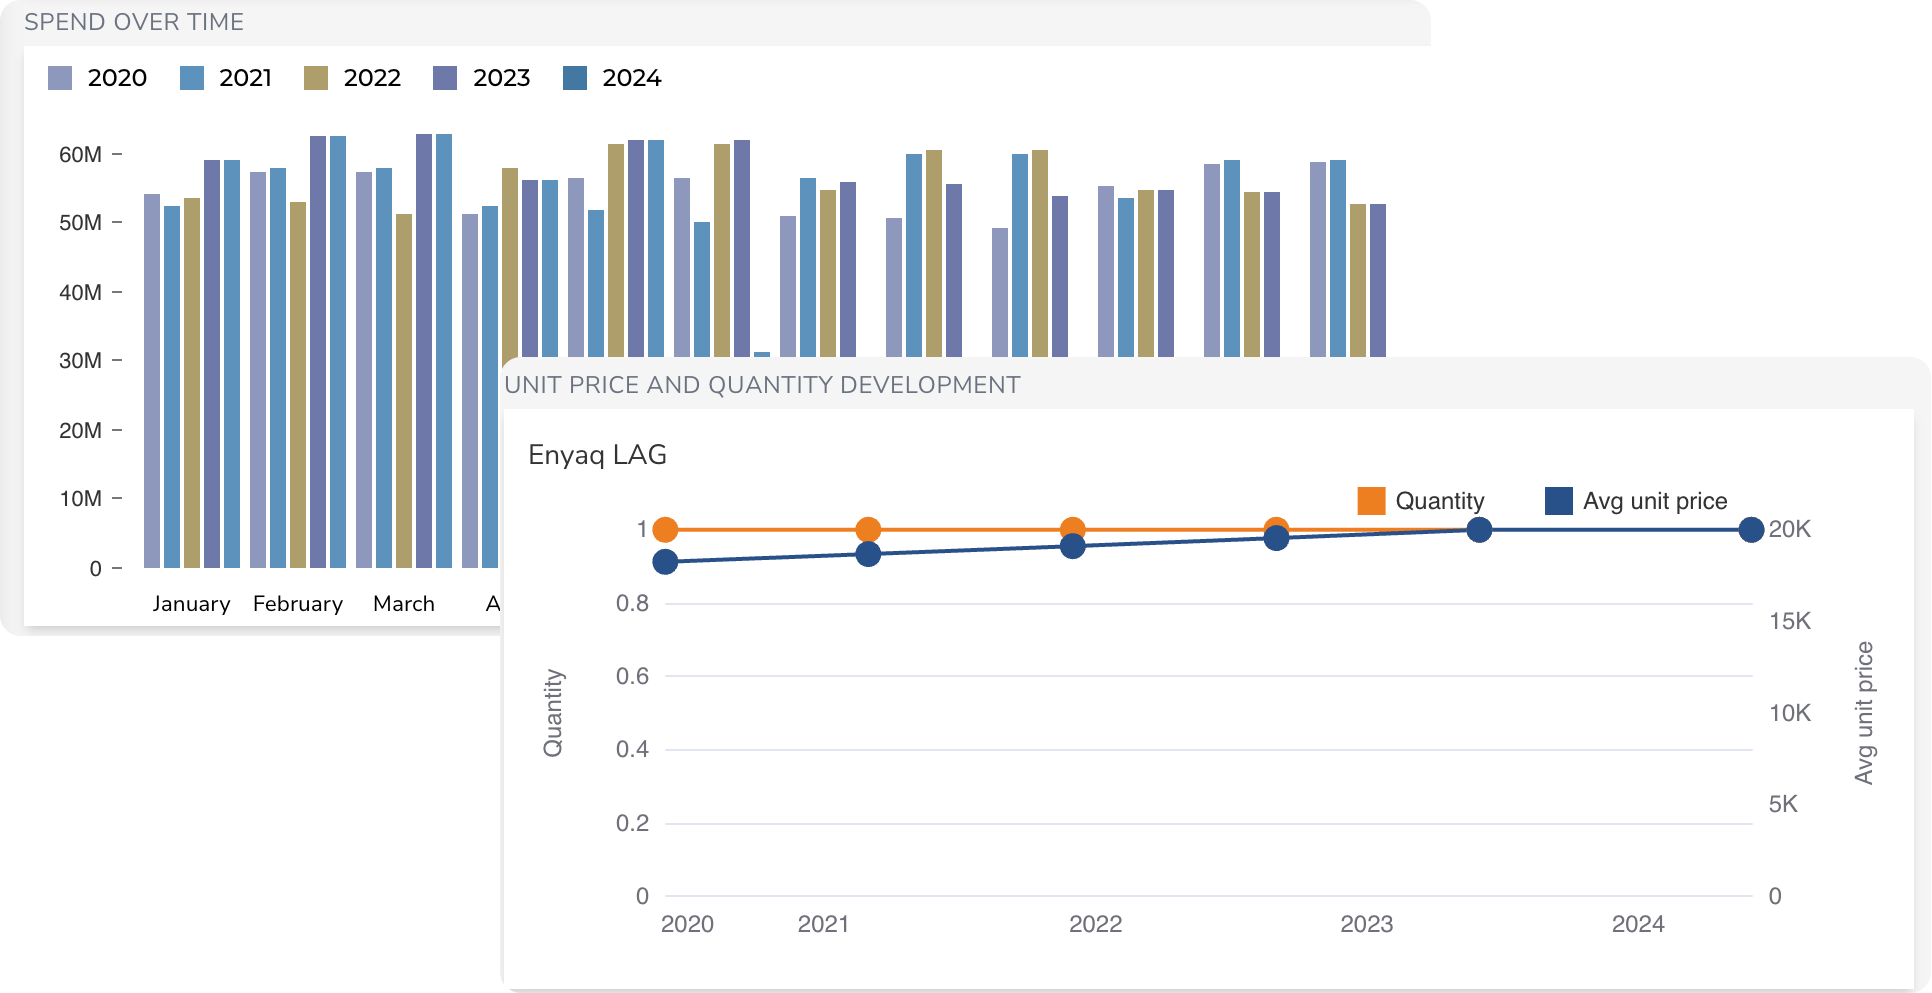Click the March axis label
Image resolution: width=1932 pixels, height=993 pixels.
404,604
